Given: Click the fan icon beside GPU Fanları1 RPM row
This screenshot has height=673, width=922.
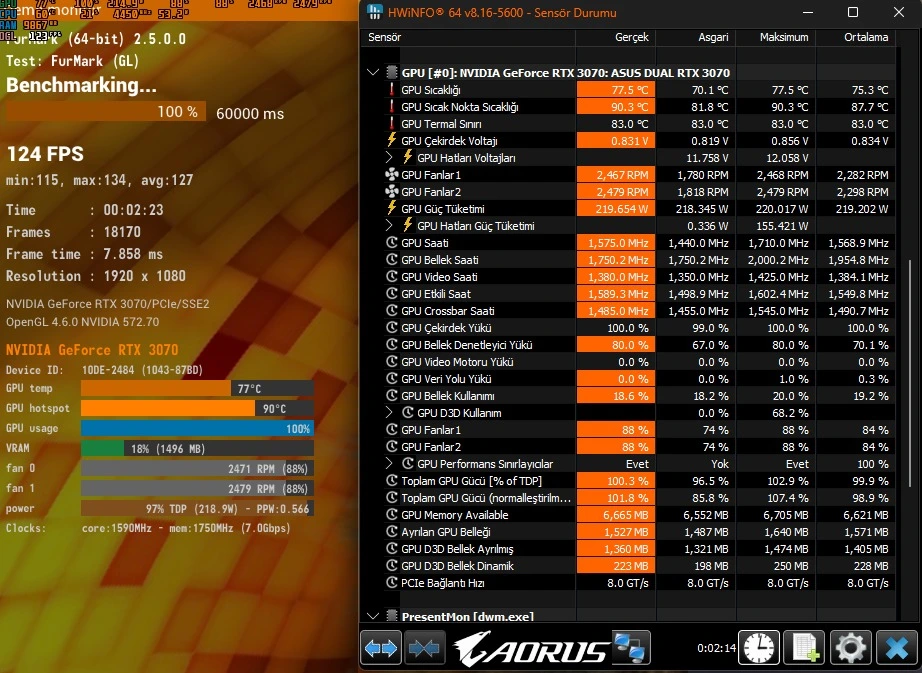Looking at the screenshot, I should tap(392, 175).
